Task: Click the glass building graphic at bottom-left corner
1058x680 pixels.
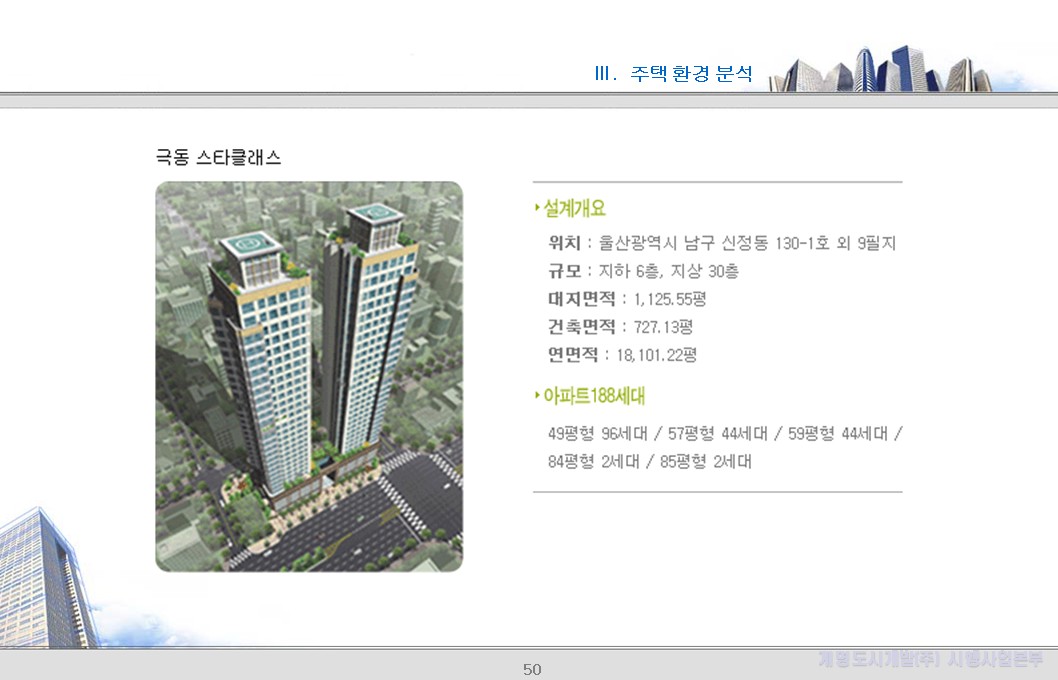Action: click(45, 580)
